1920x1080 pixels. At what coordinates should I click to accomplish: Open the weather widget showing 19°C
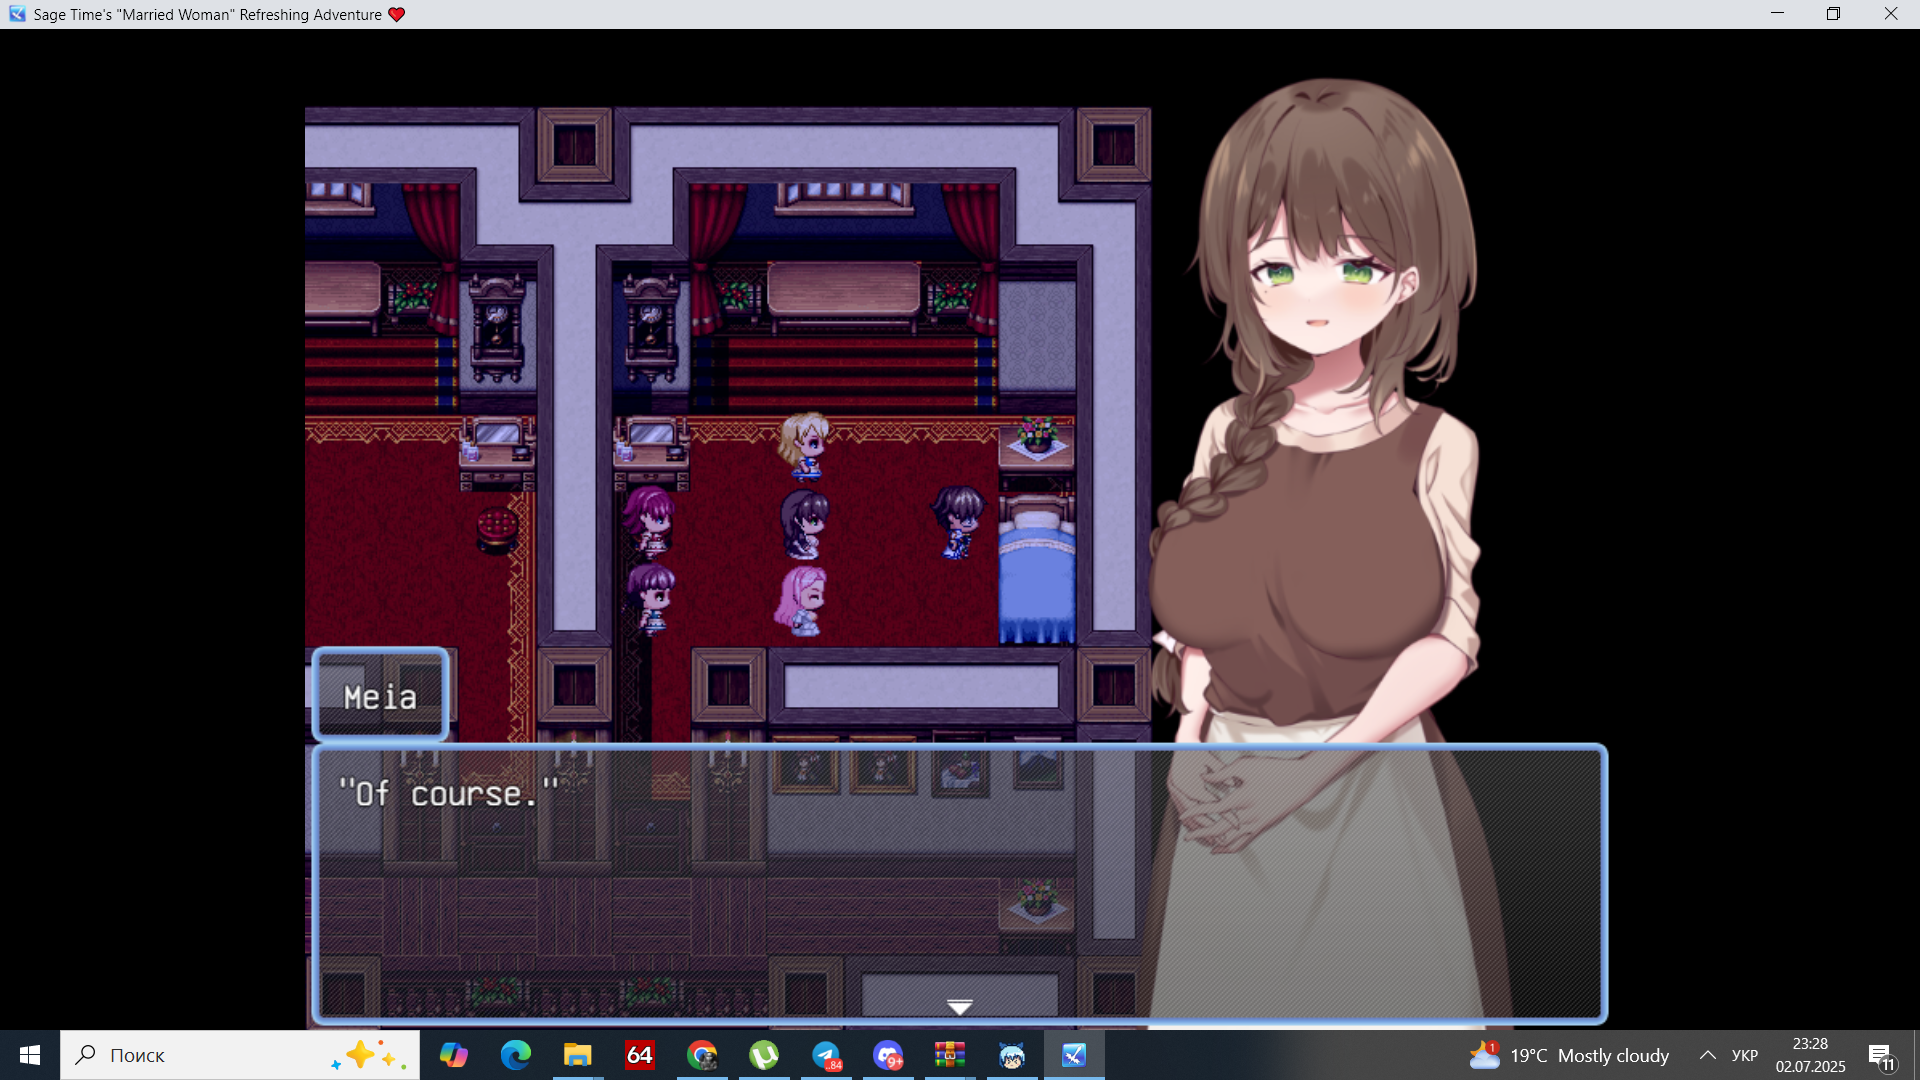(1570, 1055)
